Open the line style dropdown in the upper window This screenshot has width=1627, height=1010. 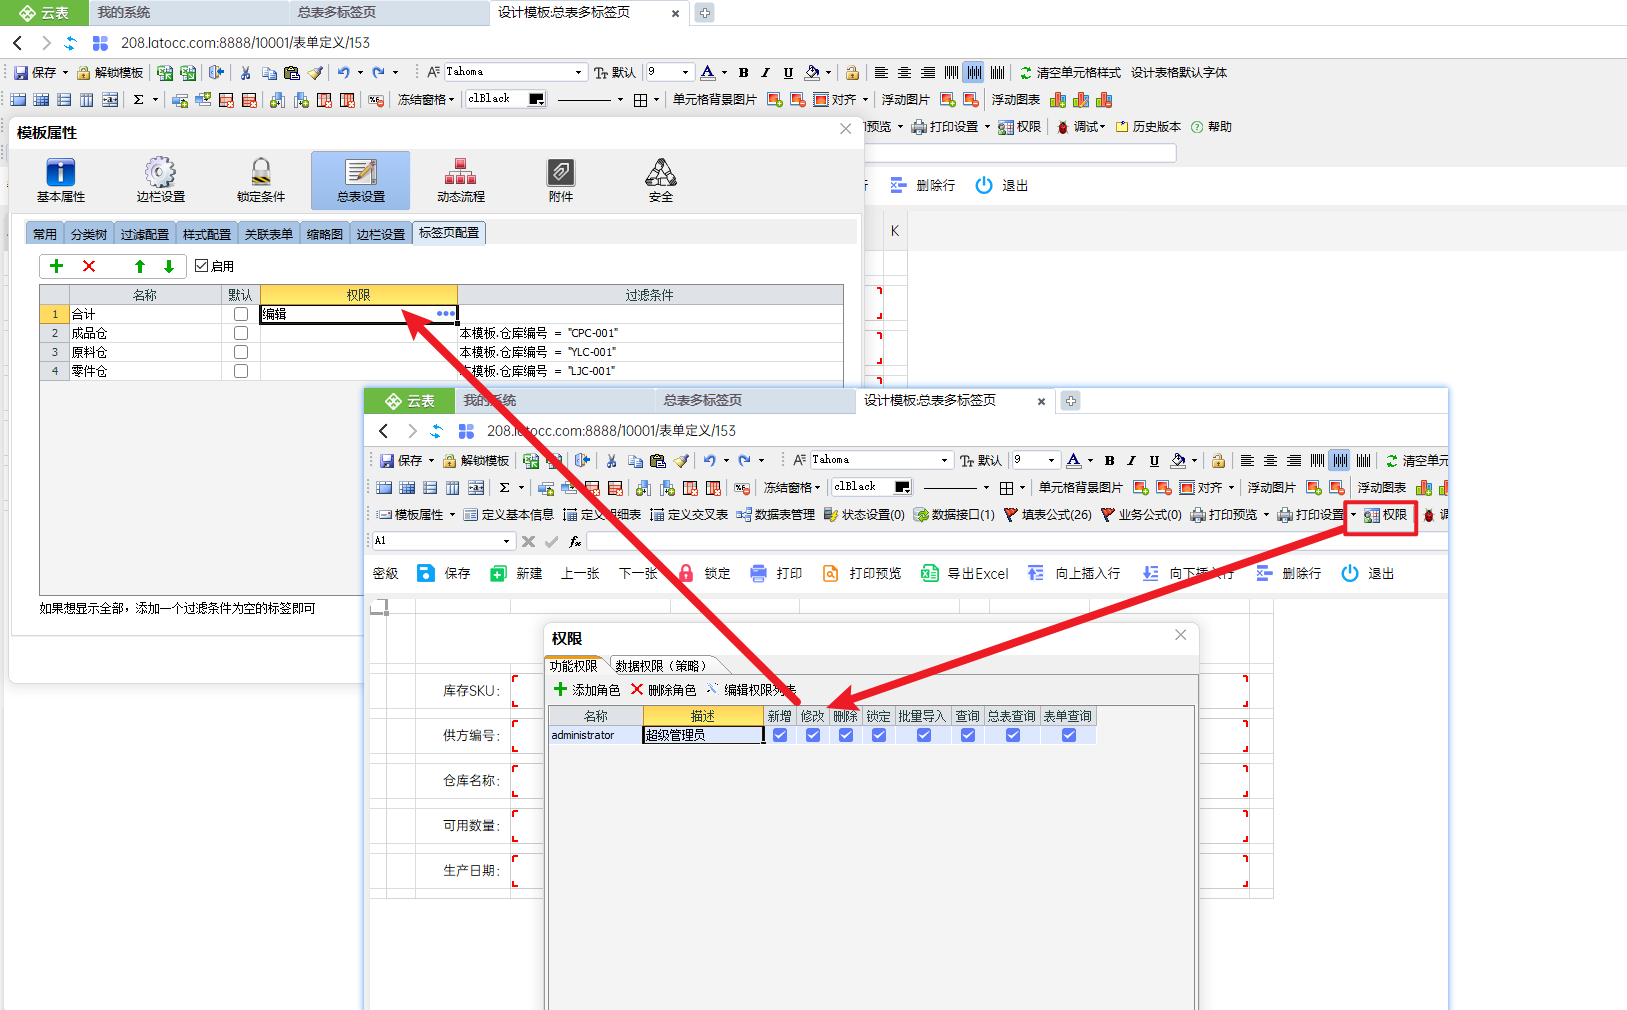click(620, 99)
